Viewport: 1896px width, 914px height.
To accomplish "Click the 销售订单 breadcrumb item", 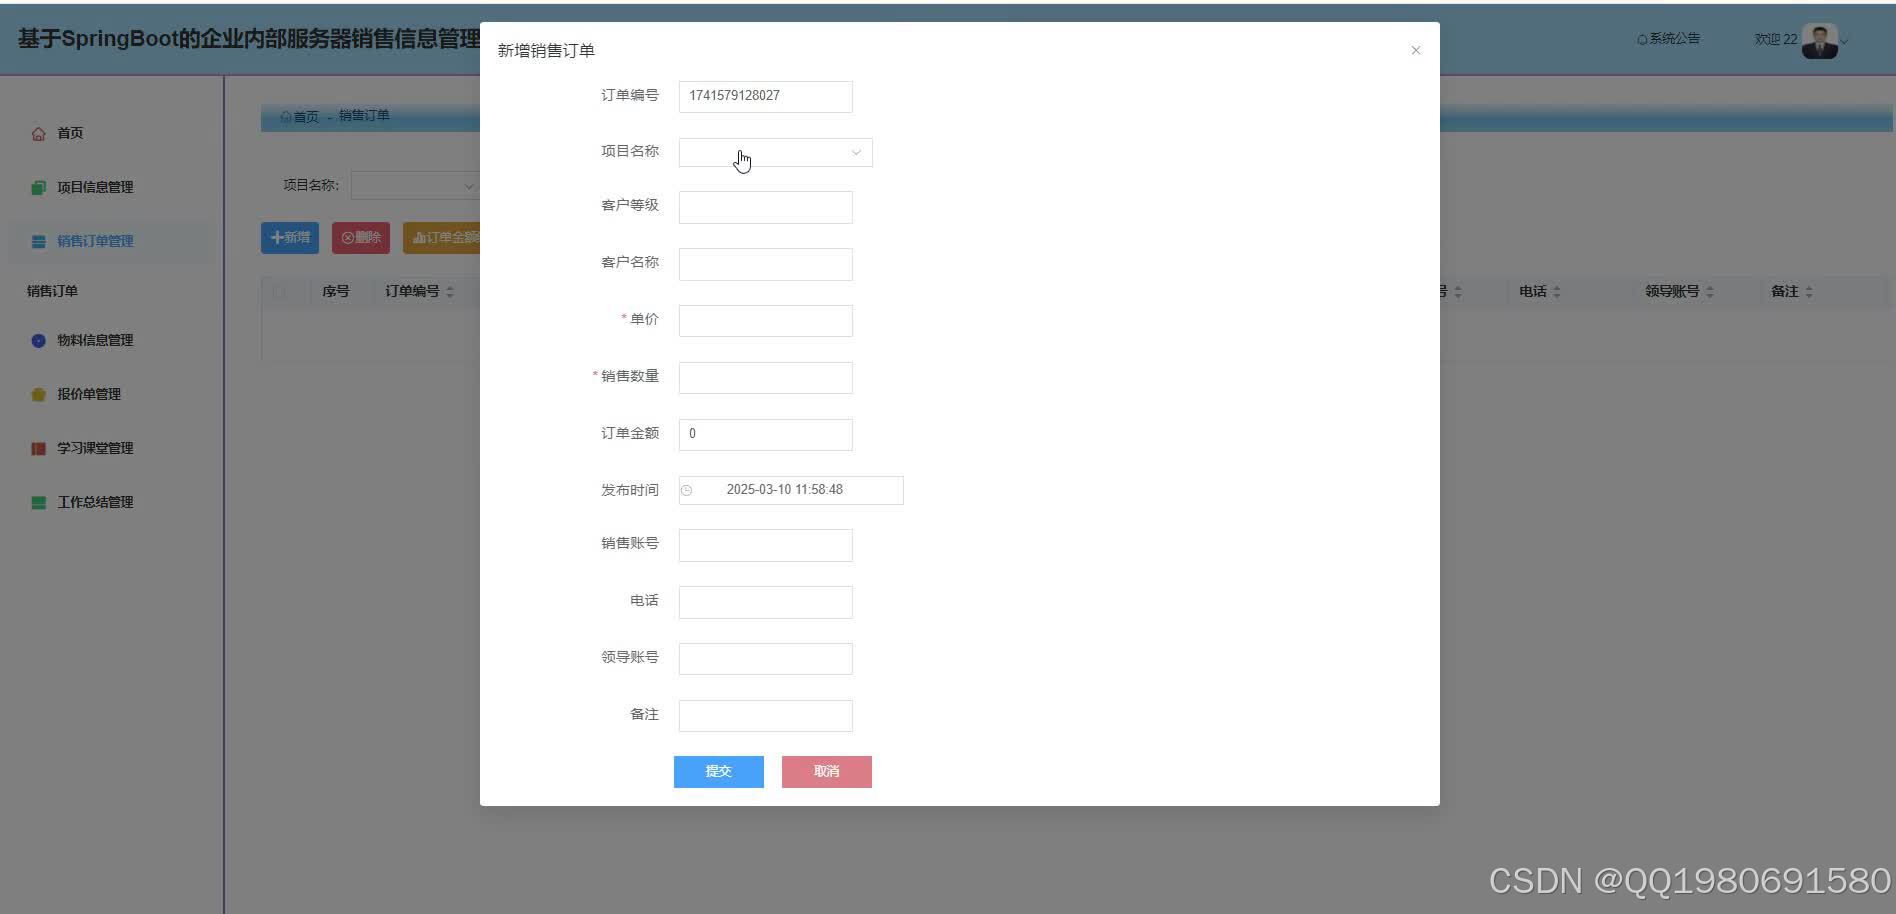I will pos(364,117).
